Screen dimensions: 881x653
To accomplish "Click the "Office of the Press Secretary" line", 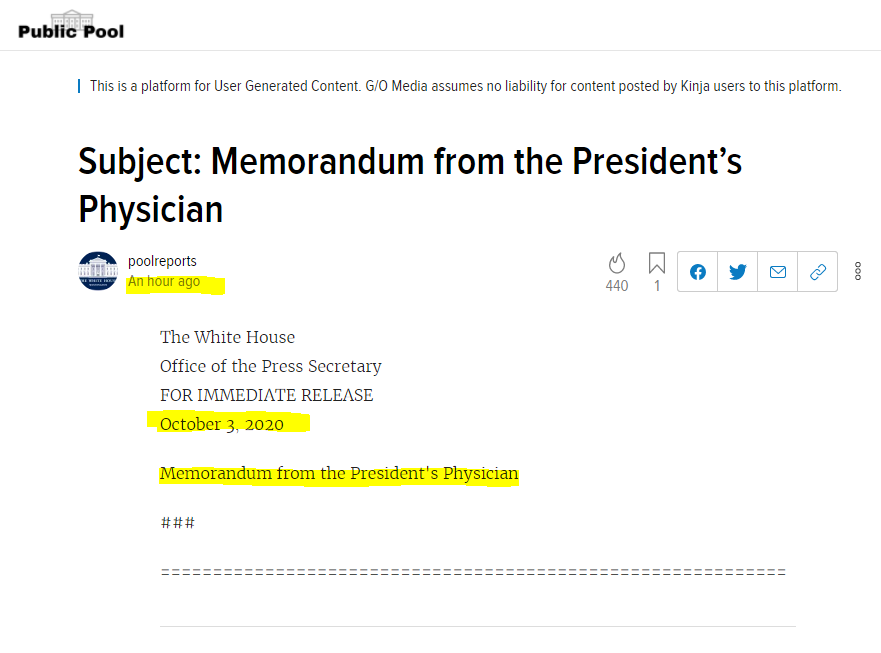I will (270, 366).
